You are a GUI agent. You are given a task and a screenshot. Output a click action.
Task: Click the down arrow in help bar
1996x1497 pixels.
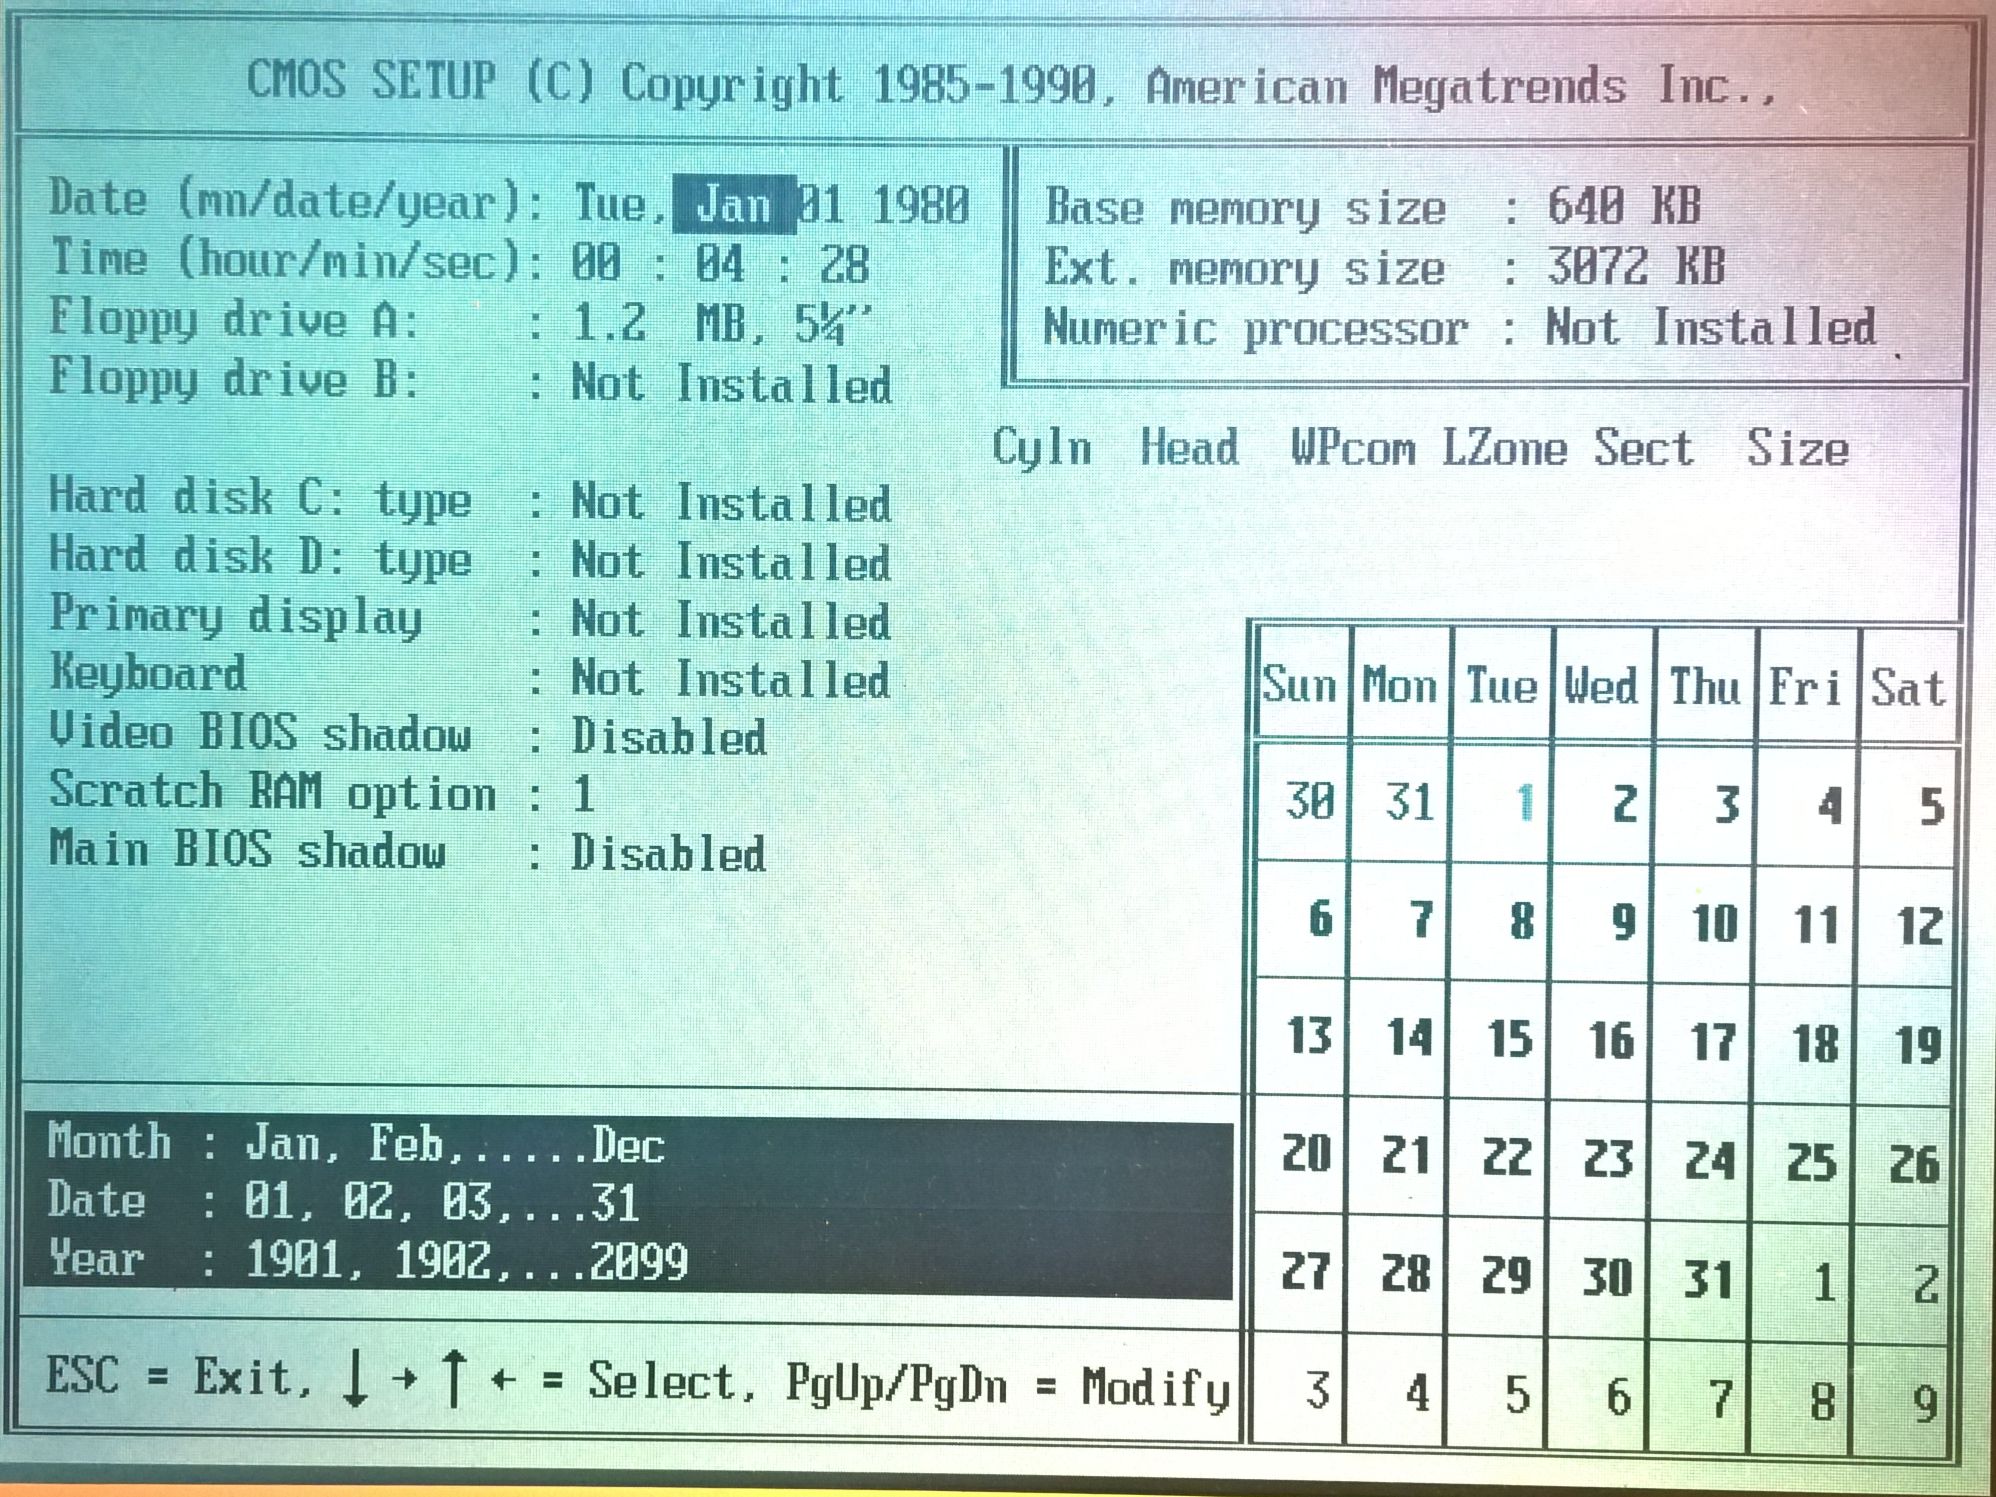pos(354,1379)
